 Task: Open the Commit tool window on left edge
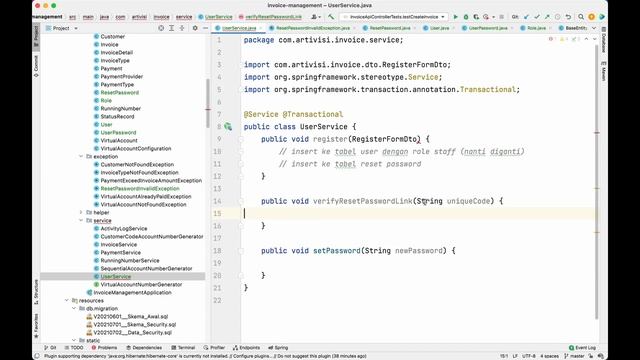click(x=36, y=67)
